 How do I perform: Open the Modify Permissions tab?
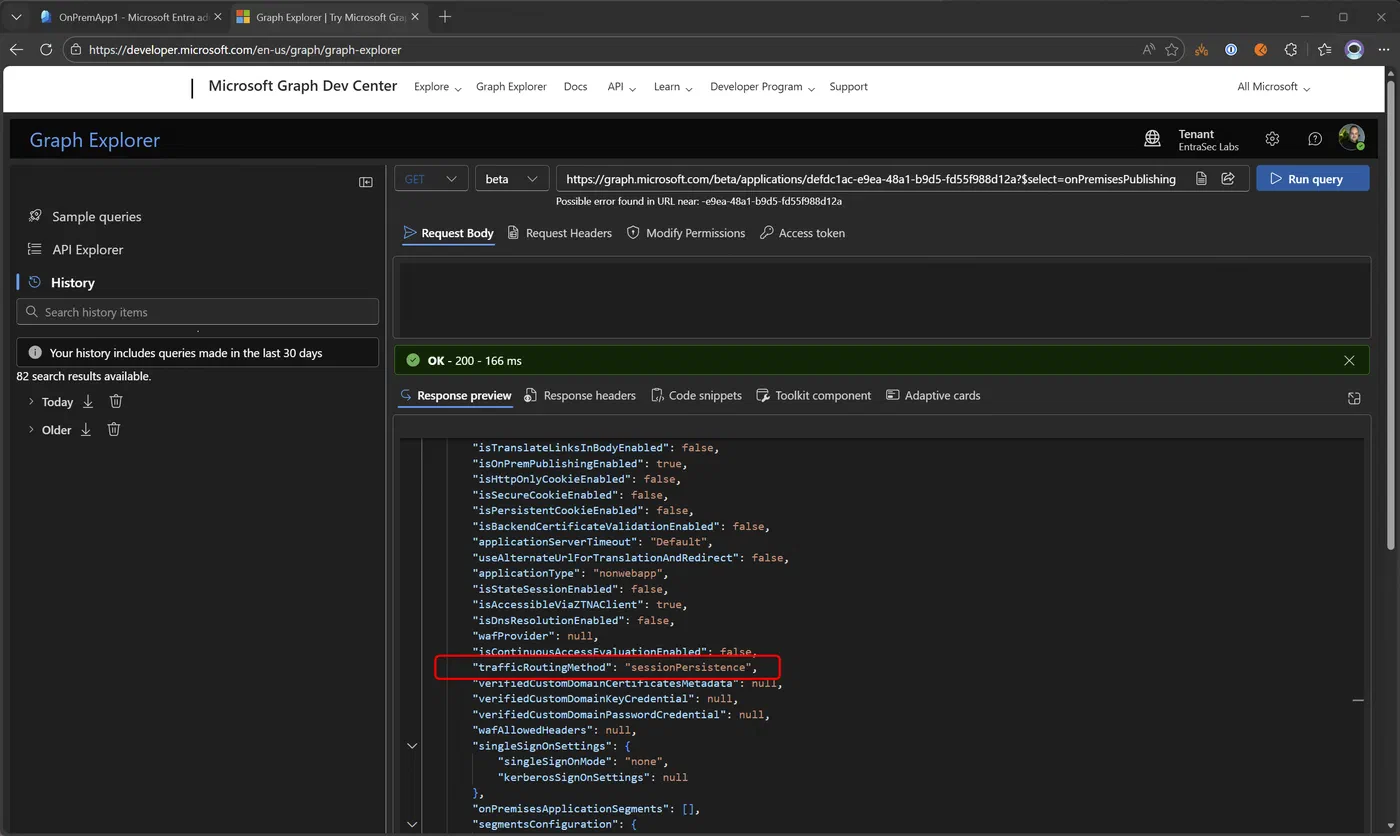[x=686, y=233]
